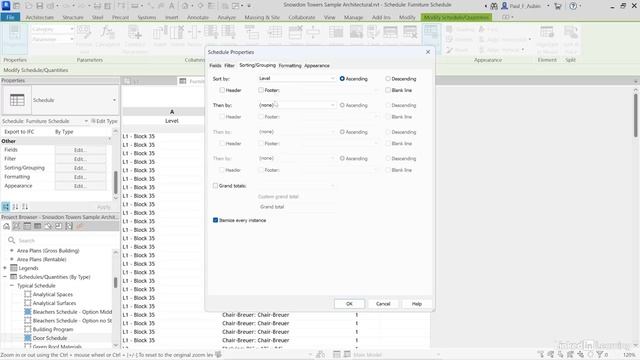Select the categorized properties view icon

coord(6,207)
